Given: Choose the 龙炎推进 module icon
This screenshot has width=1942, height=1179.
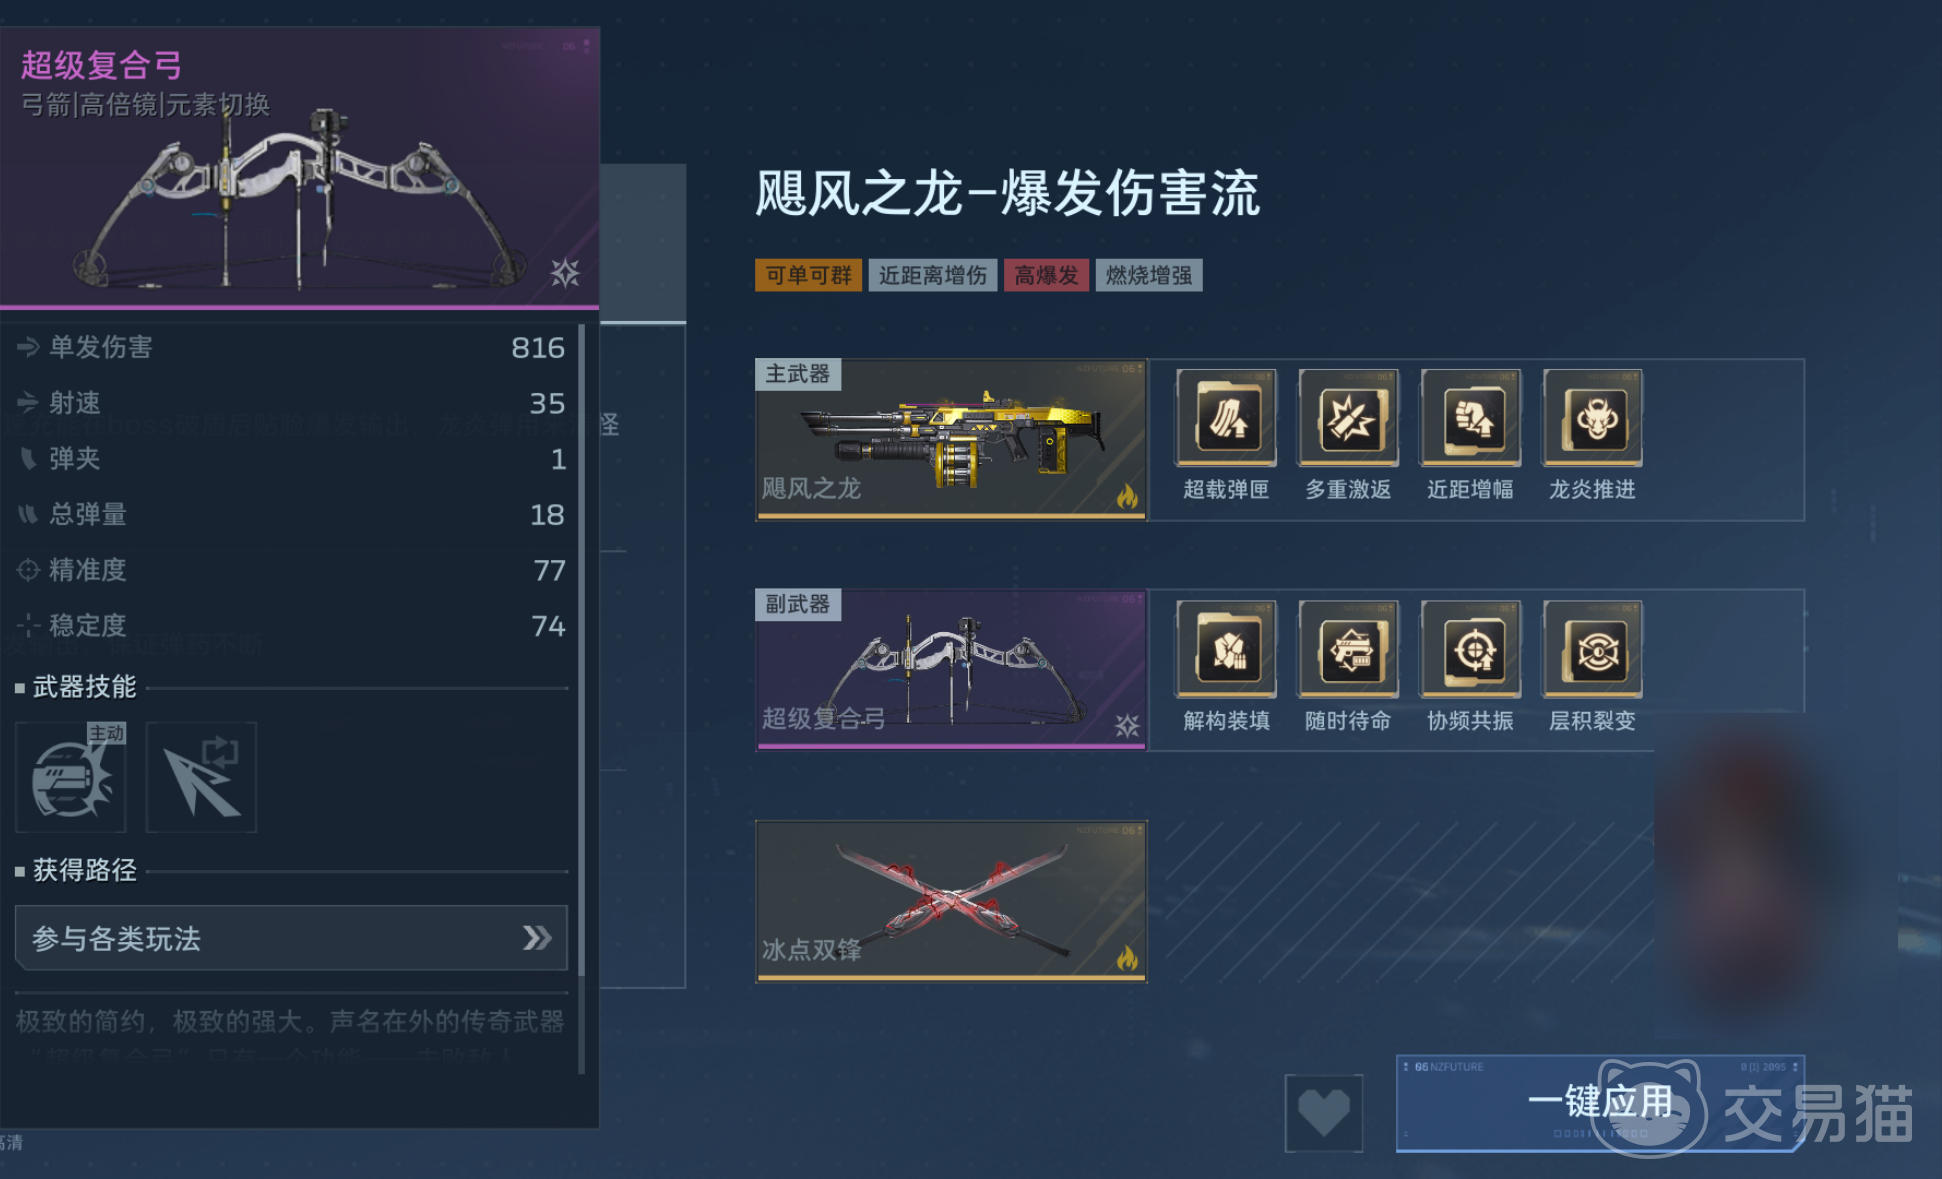Looking at the screenshot, I should [x=1592, y=417].
